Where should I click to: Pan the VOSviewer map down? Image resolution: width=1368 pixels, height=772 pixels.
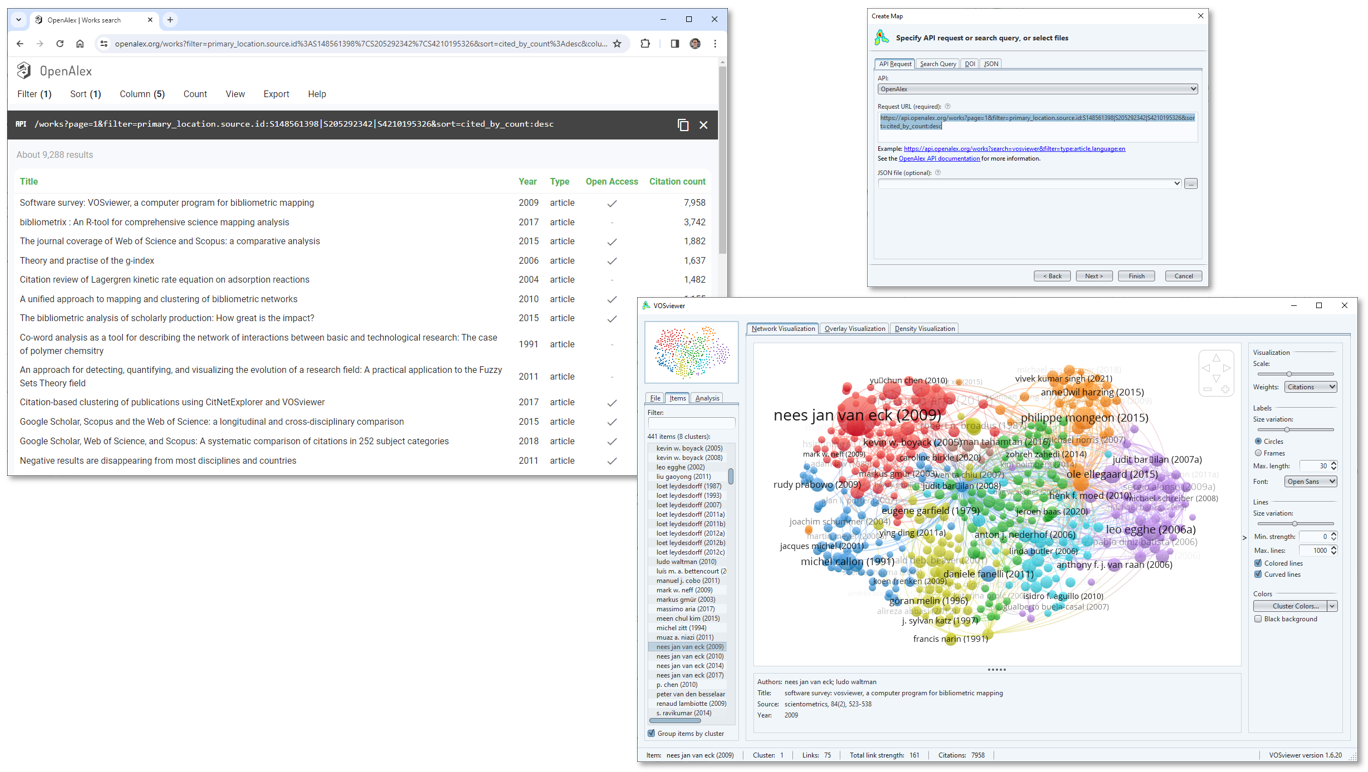tap(1216, 378)
